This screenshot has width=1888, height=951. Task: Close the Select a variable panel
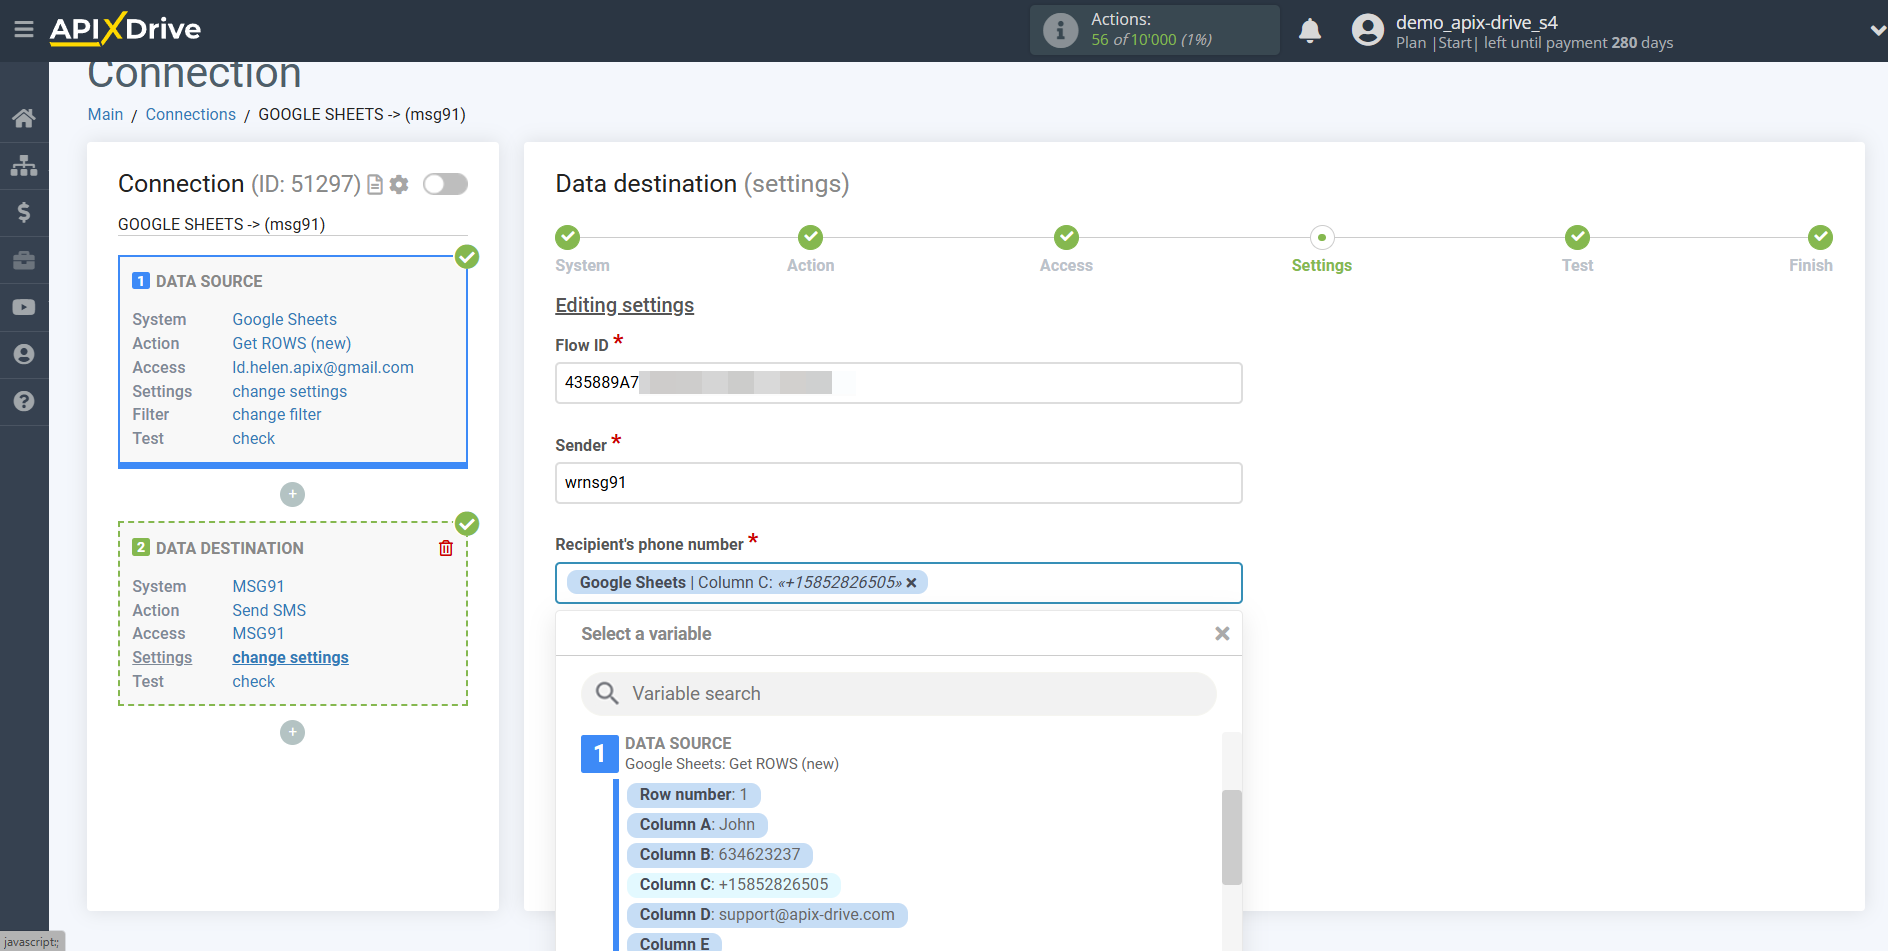click(x=1222, y=634)
